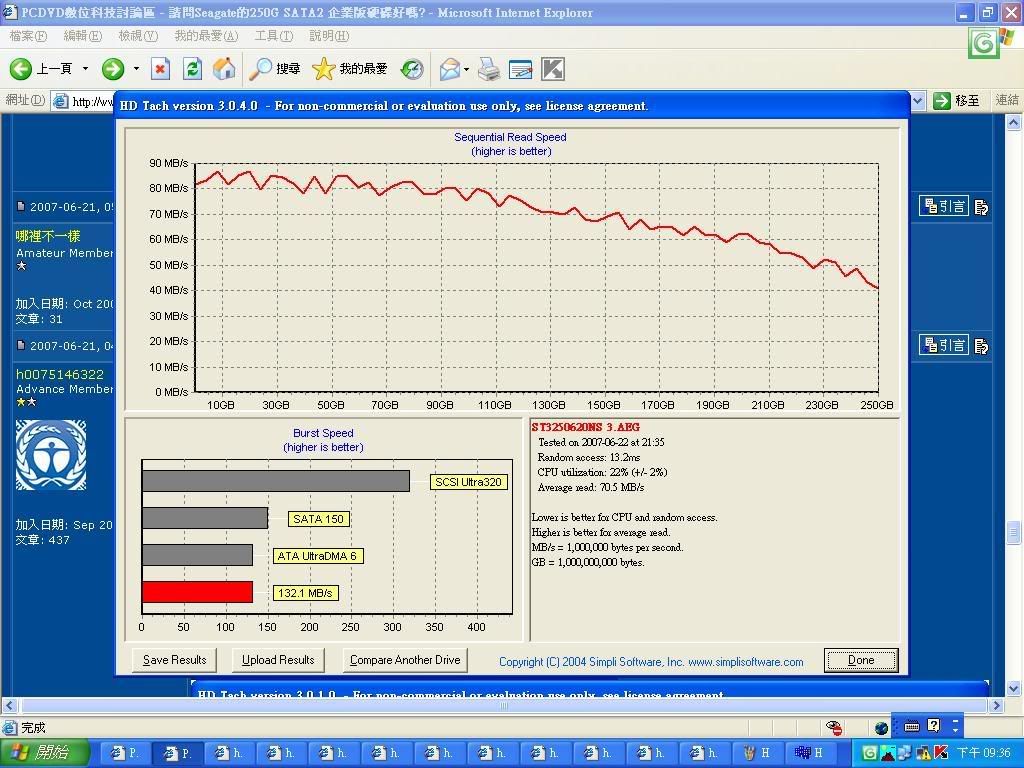The height and width of the screenshot is (768, 1024).
Task: Open the History clock icon
Action: pyautogui.click(x=412, y=69)
